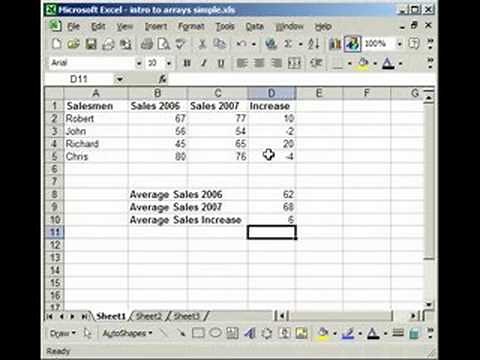Image resolution: width=480 pixels, height=360 pixels.
Task: Open the Font name dropdown showing Arial
Action: coord(139,63)
